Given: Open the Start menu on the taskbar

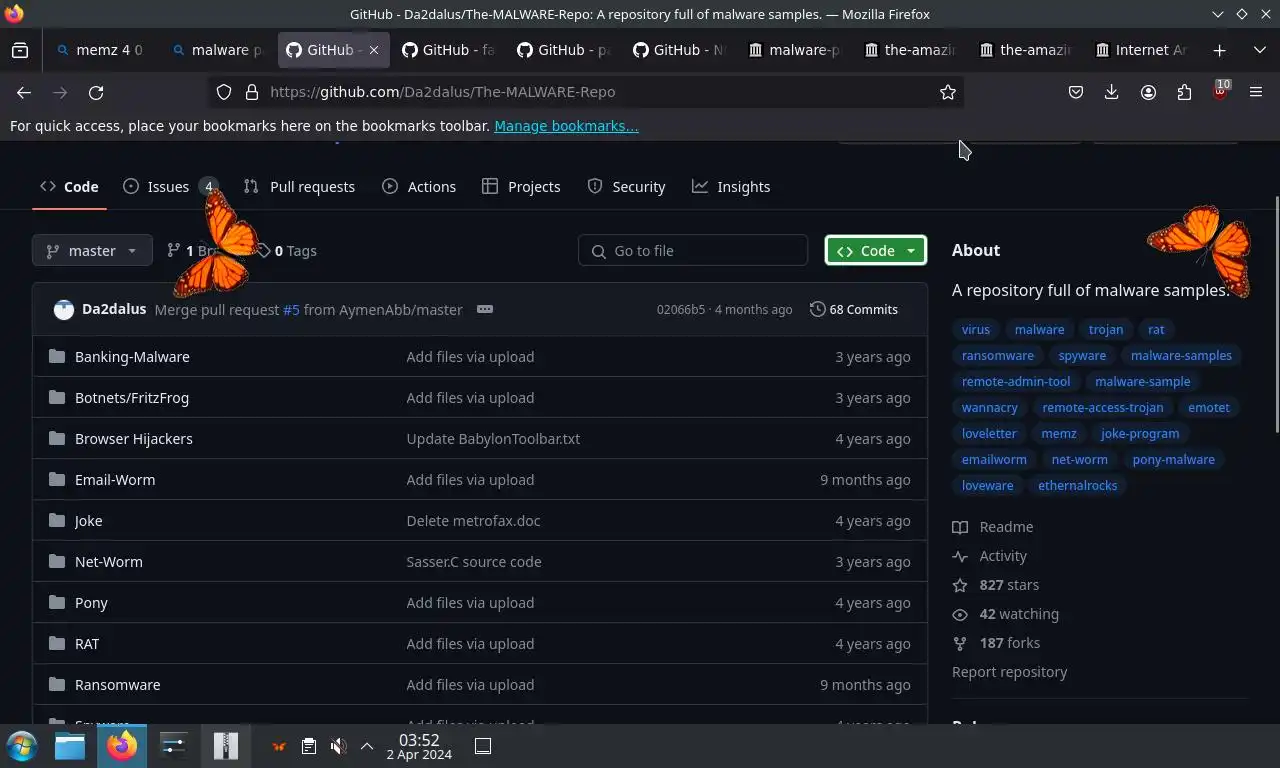Looking at the screenshot, I should coord(22,746).
